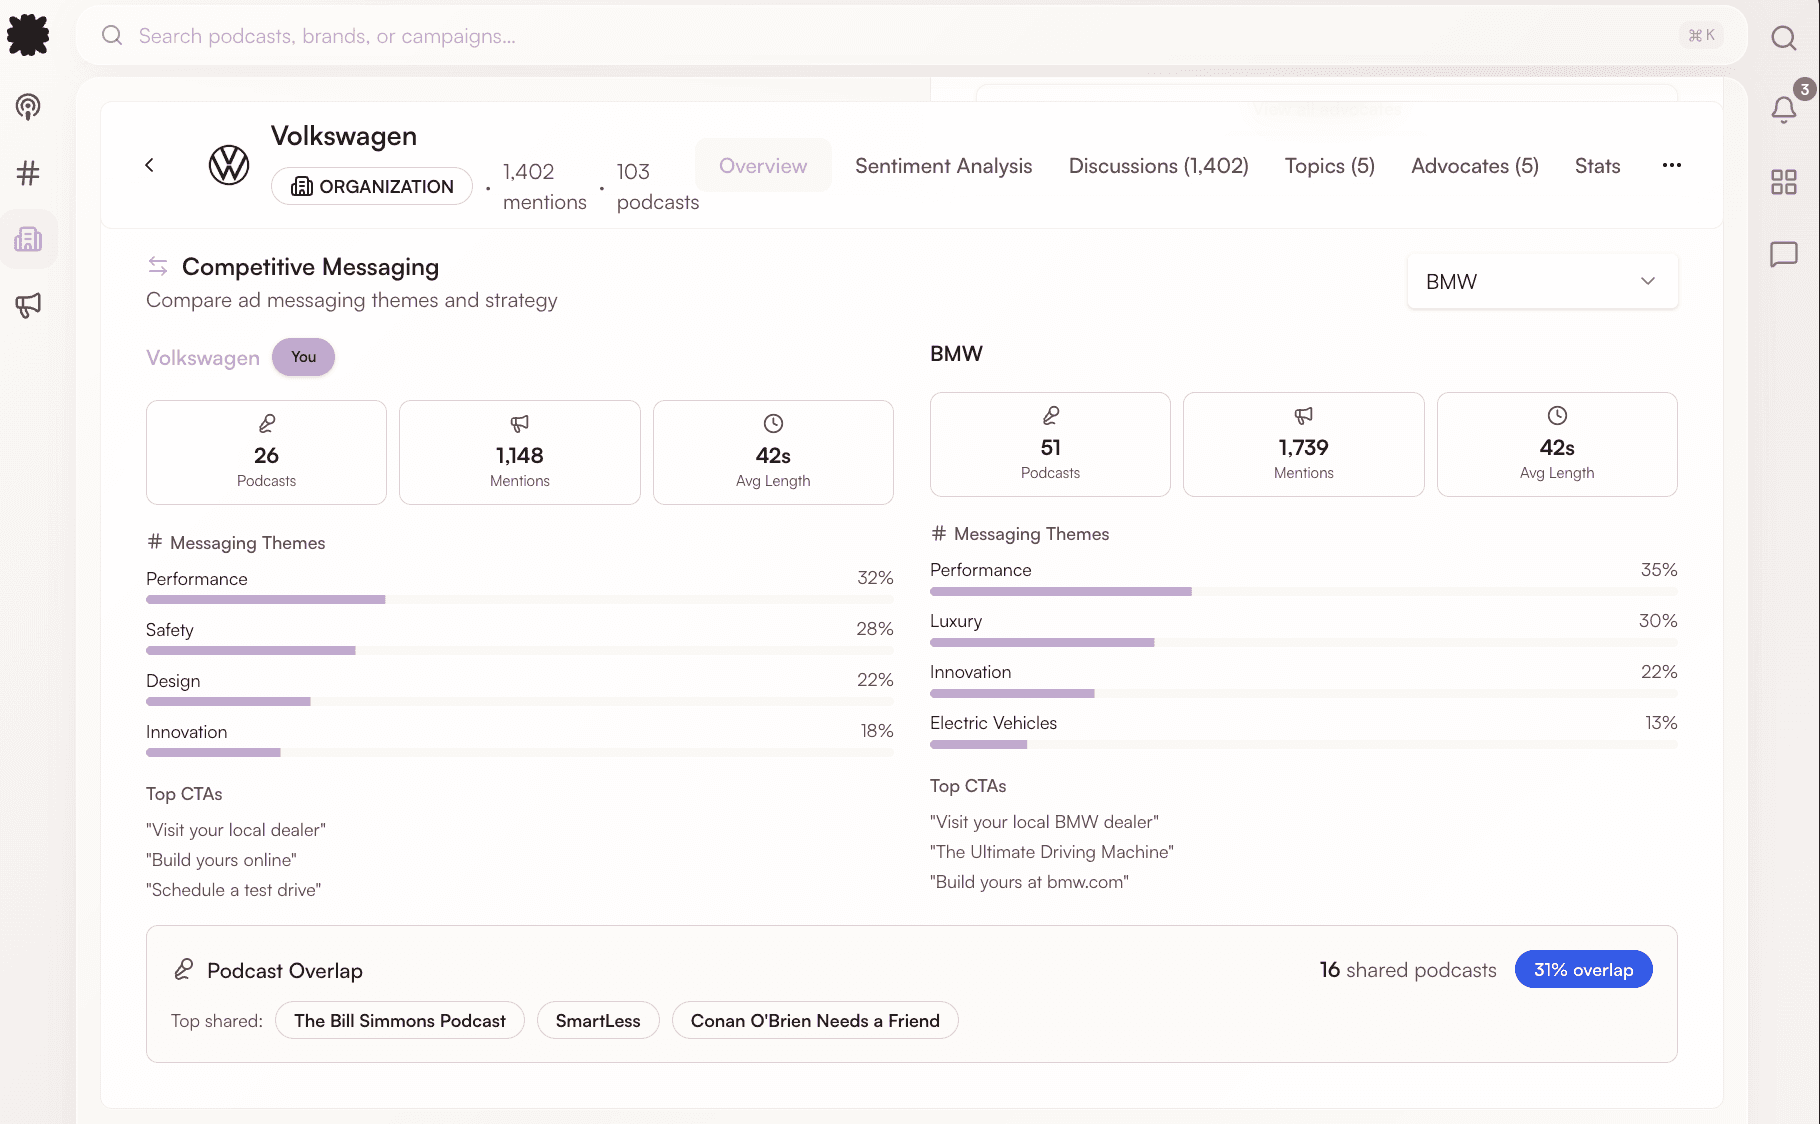Open the Stats tab
This screenshot has width=1820, height=1124.
click(x=1597, y=166)
